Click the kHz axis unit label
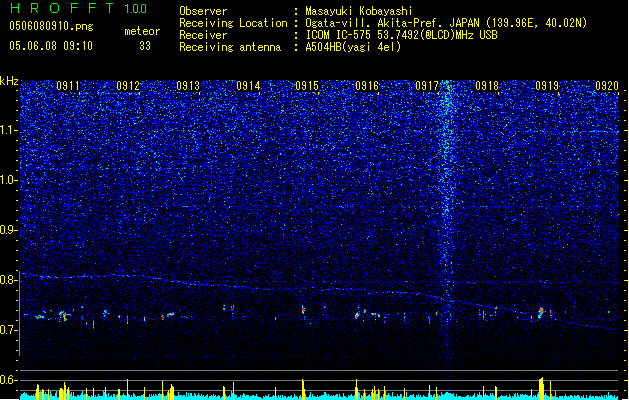Viewport: 629px width, 400px height. (9, 81)
